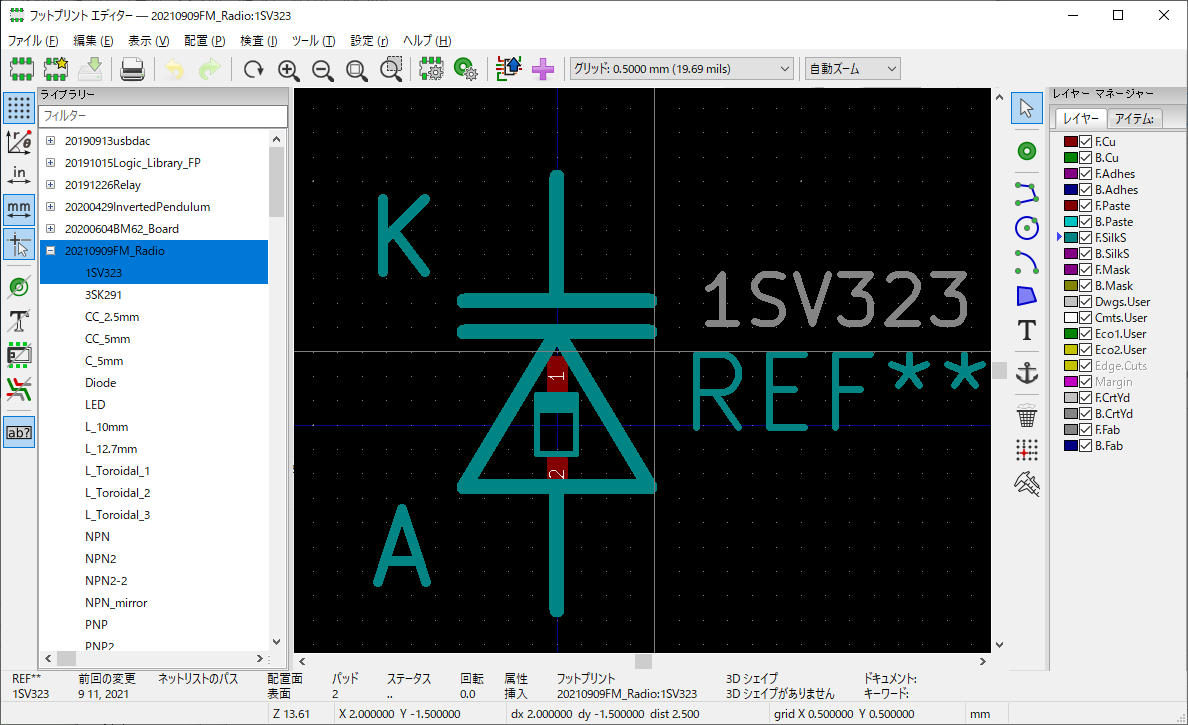Toggle the Edge.Cuts layer checkbox
The height and width of the screenshot is (725, 1188).
pos(1085,366)
